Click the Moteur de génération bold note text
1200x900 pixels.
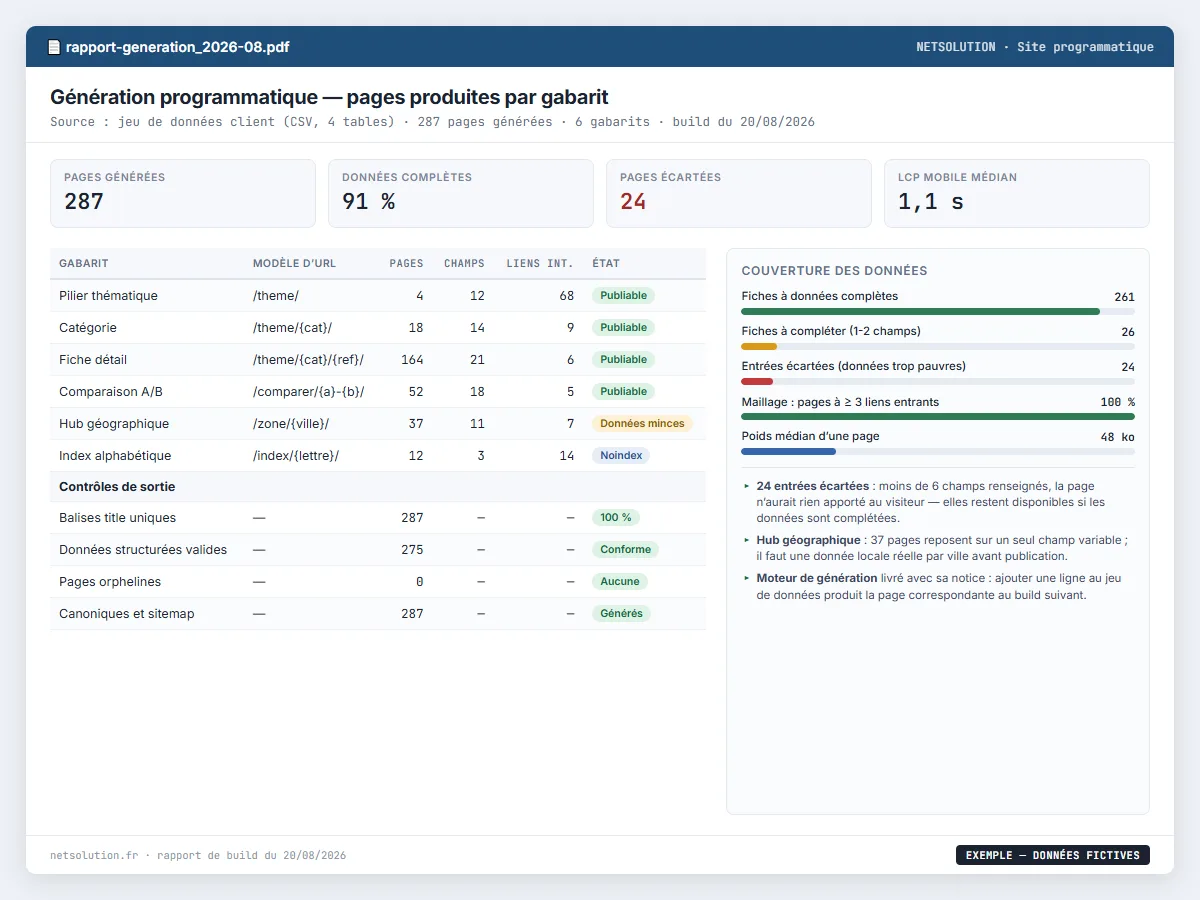[x=817, y=578]
